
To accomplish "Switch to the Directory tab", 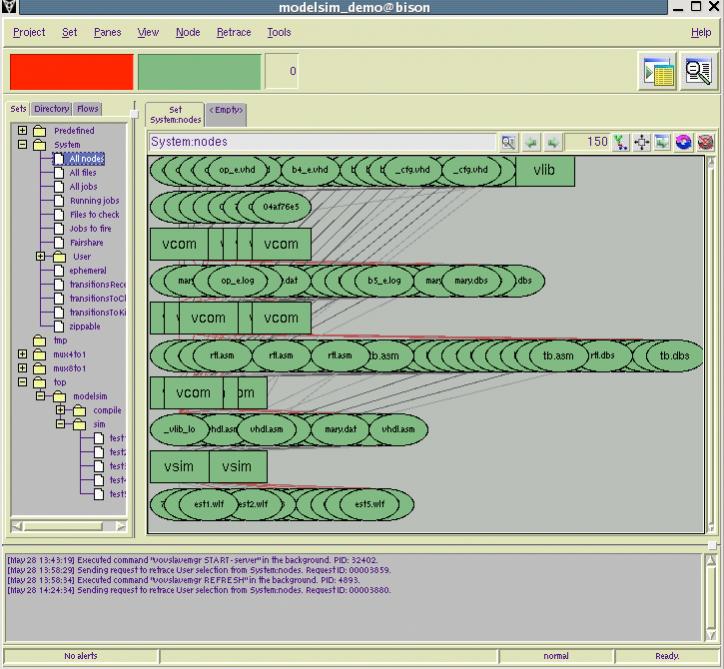I will (51, 109).
